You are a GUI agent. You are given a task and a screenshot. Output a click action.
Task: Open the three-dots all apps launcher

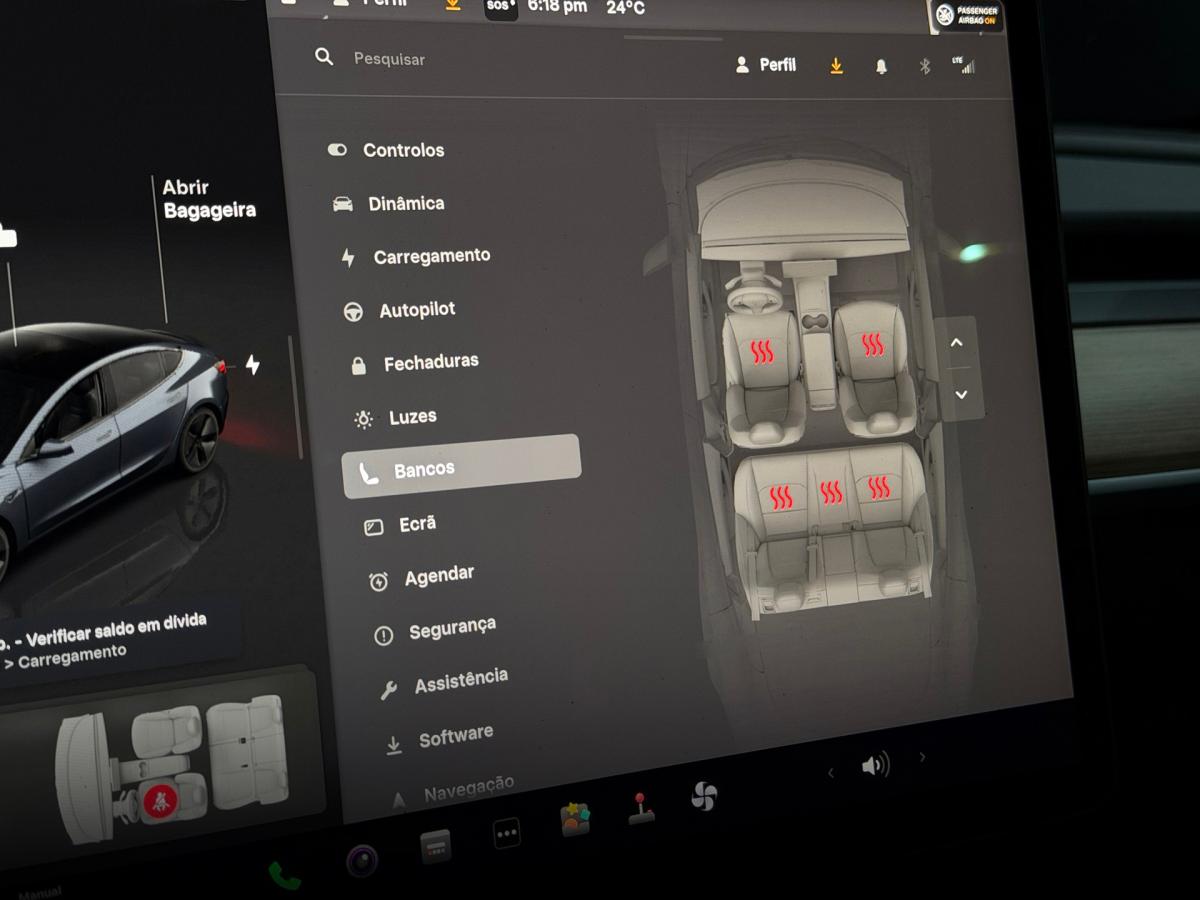pyautogui.click(x=507, y=833)
